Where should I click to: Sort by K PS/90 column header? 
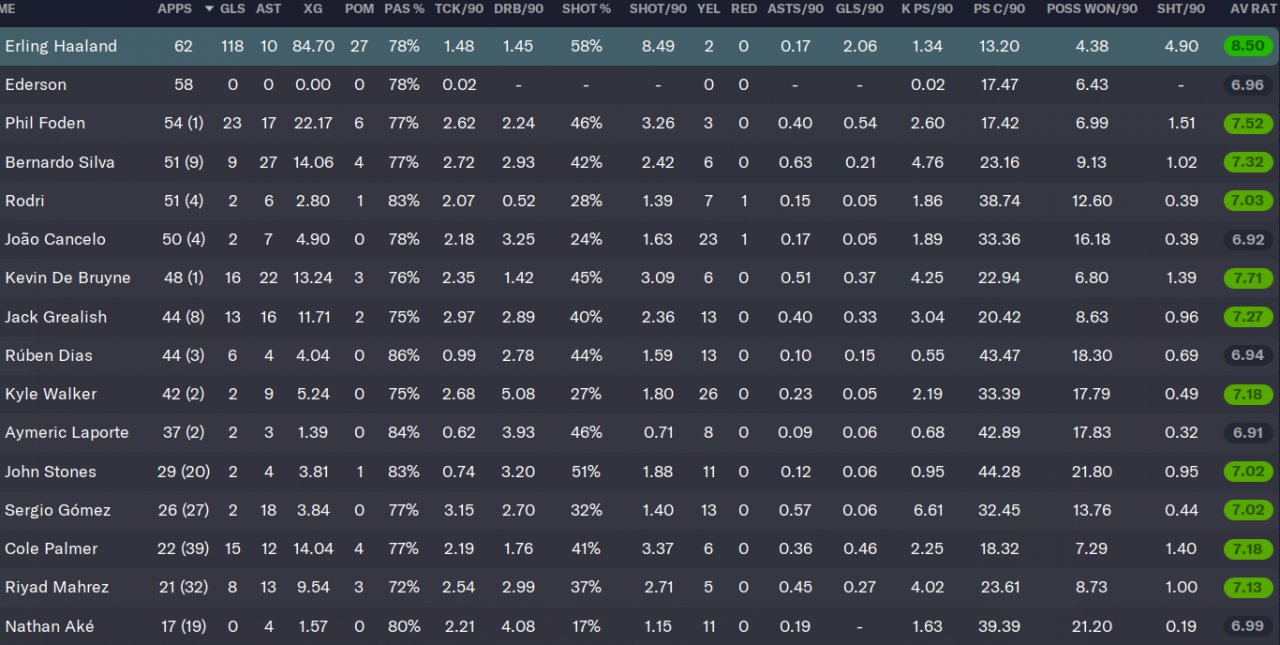[x=928, y=9]
